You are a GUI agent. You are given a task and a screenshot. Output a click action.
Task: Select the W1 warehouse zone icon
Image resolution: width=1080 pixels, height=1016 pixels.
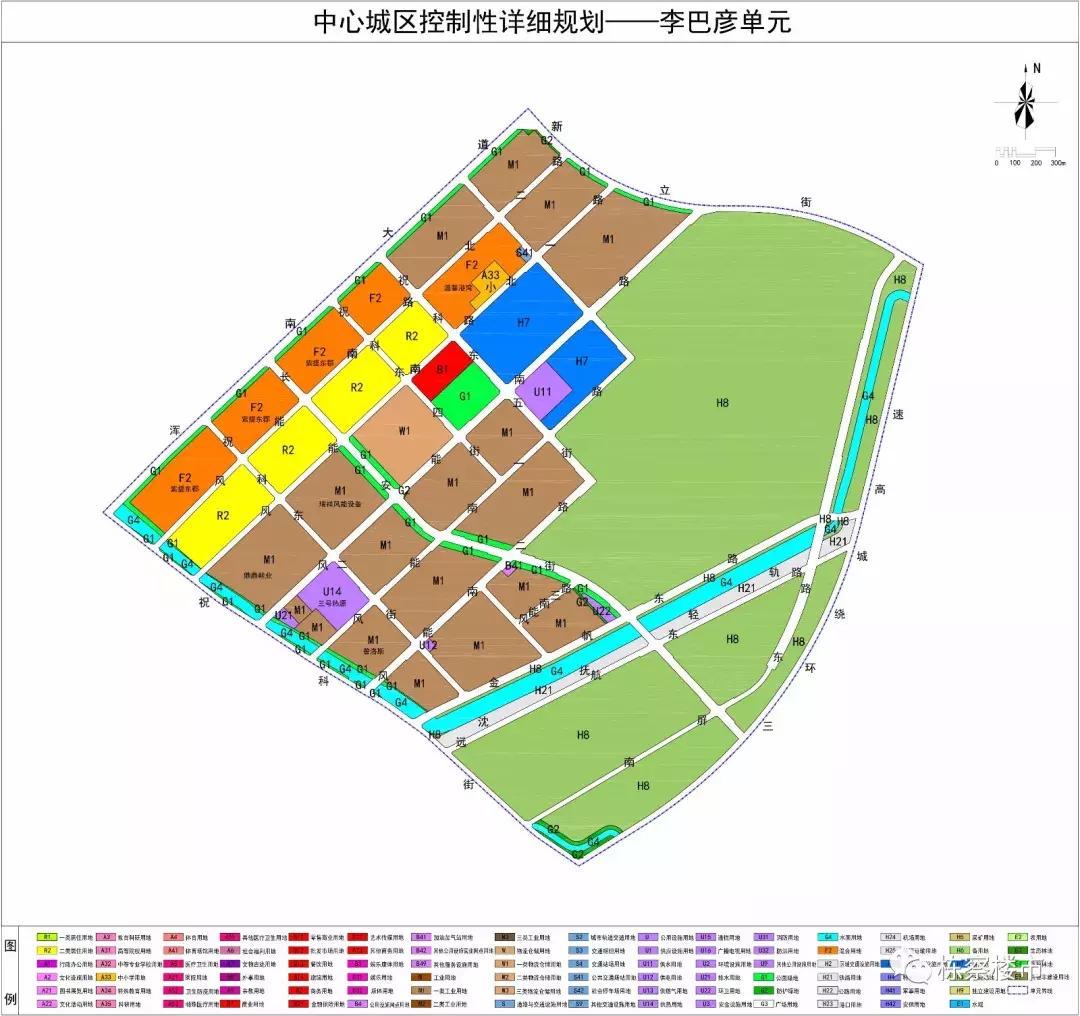[x=404, y=431]
